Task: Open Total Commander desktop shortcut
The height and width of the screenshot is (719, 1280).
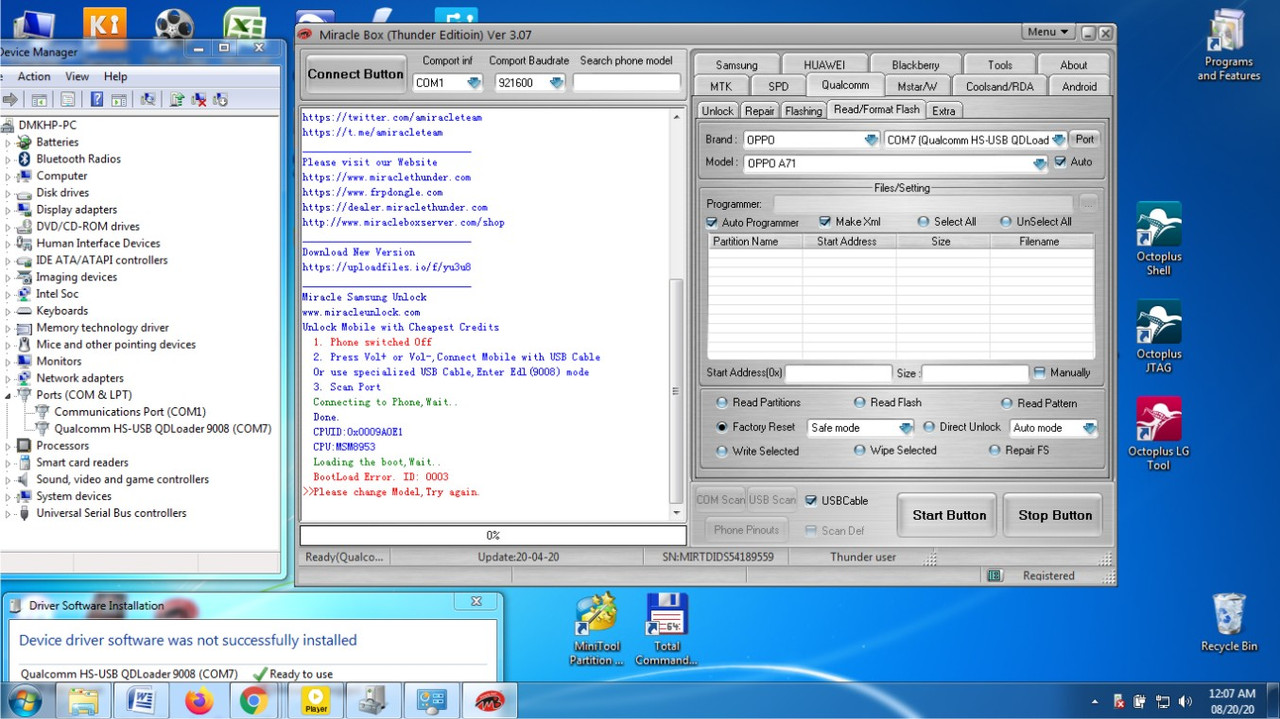Action: coord(666,629)
